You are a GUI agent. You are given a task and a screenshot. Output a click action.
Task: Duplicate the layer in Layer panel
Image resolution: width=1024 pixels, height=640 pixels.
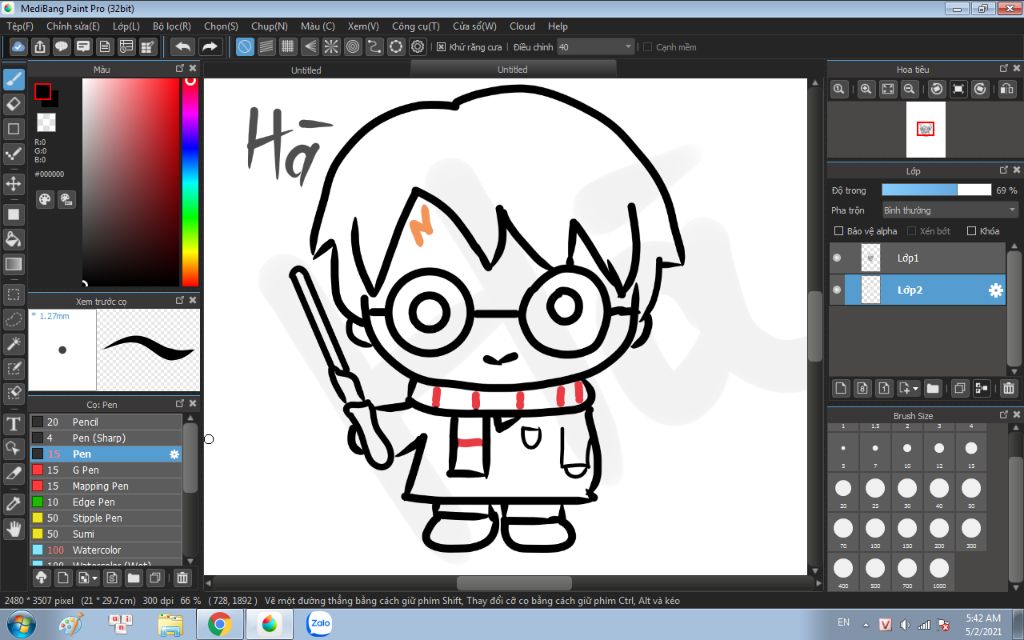click(959, 389)
